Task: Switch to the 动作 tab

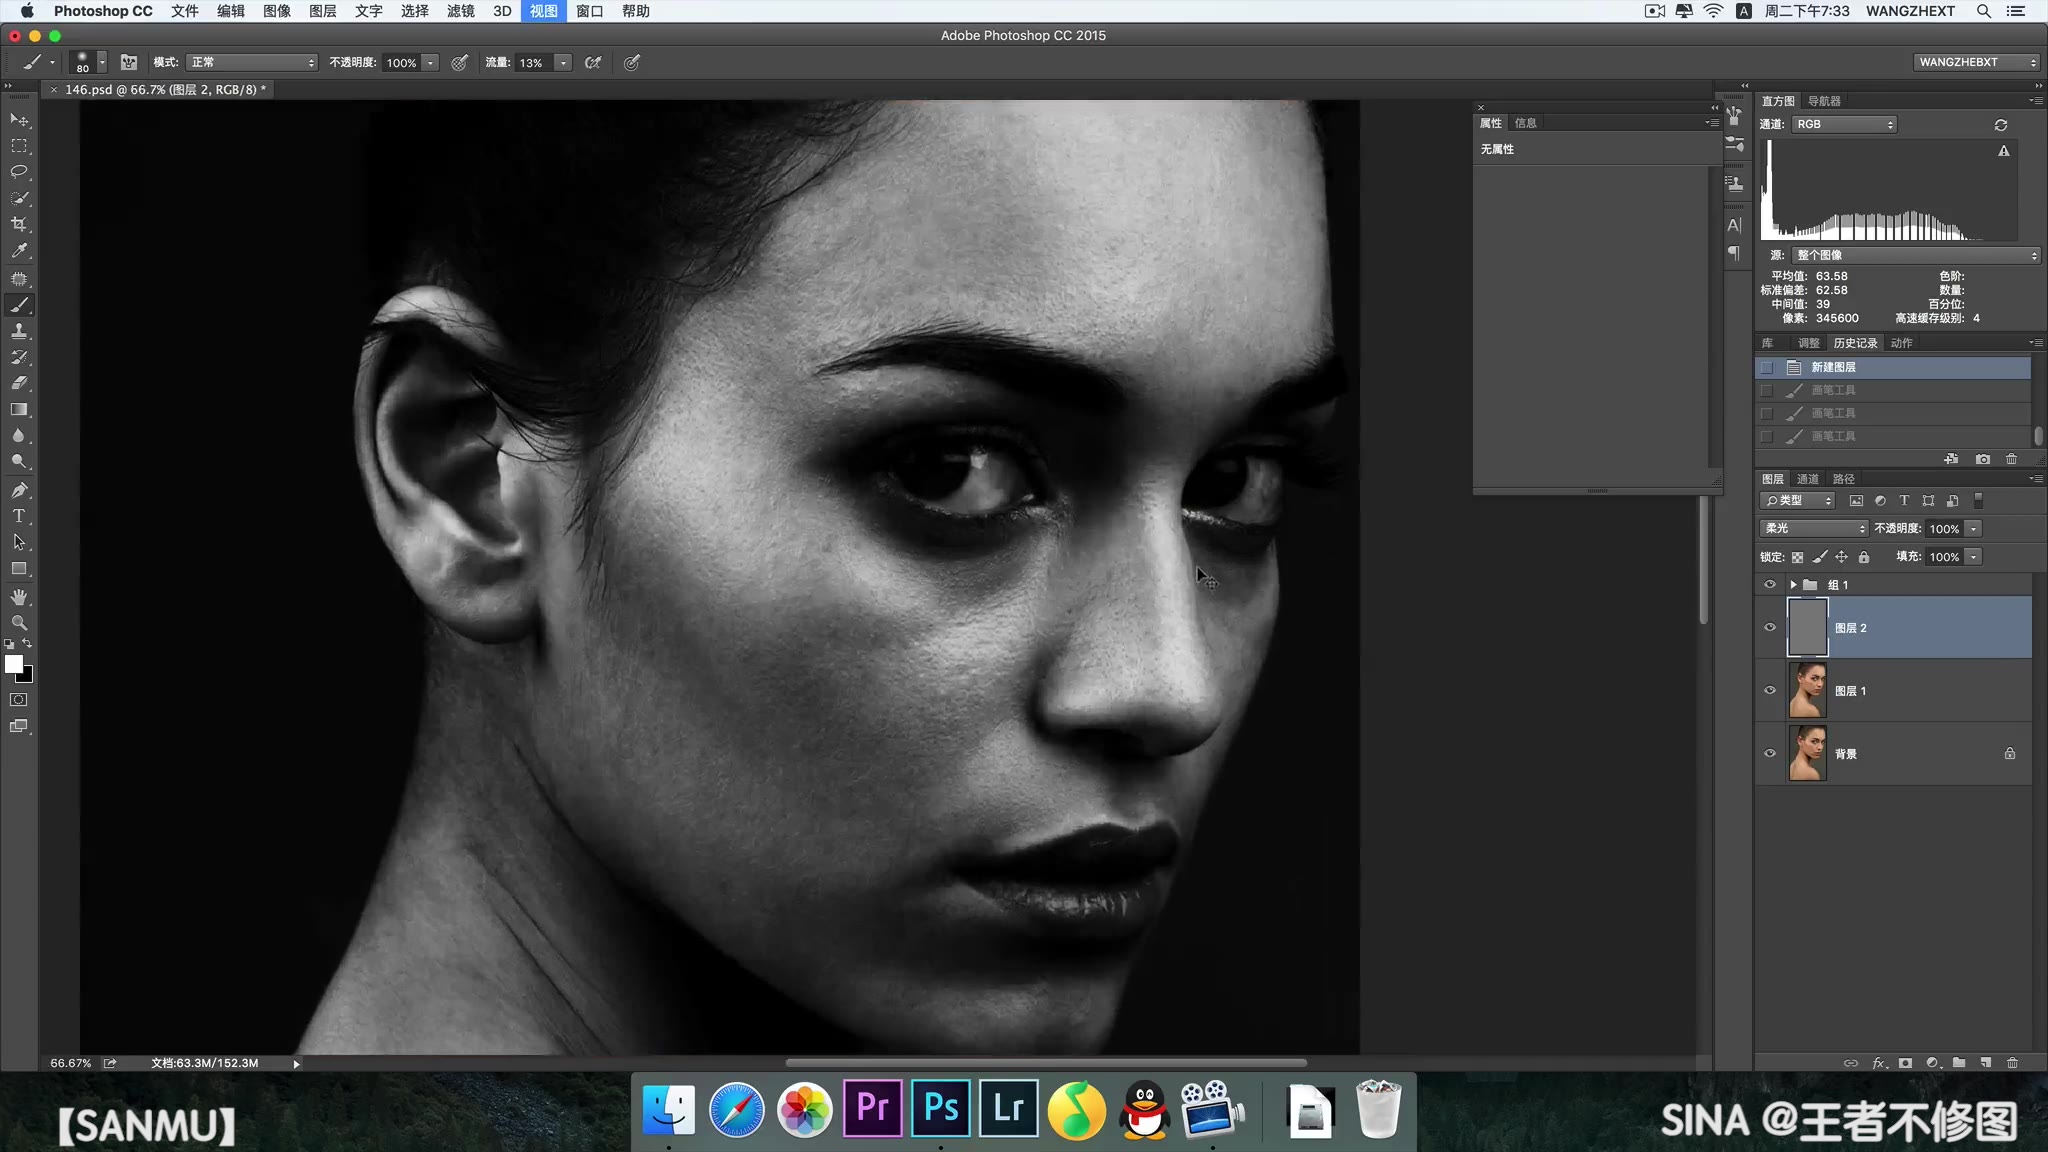Action: (x=1902, y=343)
